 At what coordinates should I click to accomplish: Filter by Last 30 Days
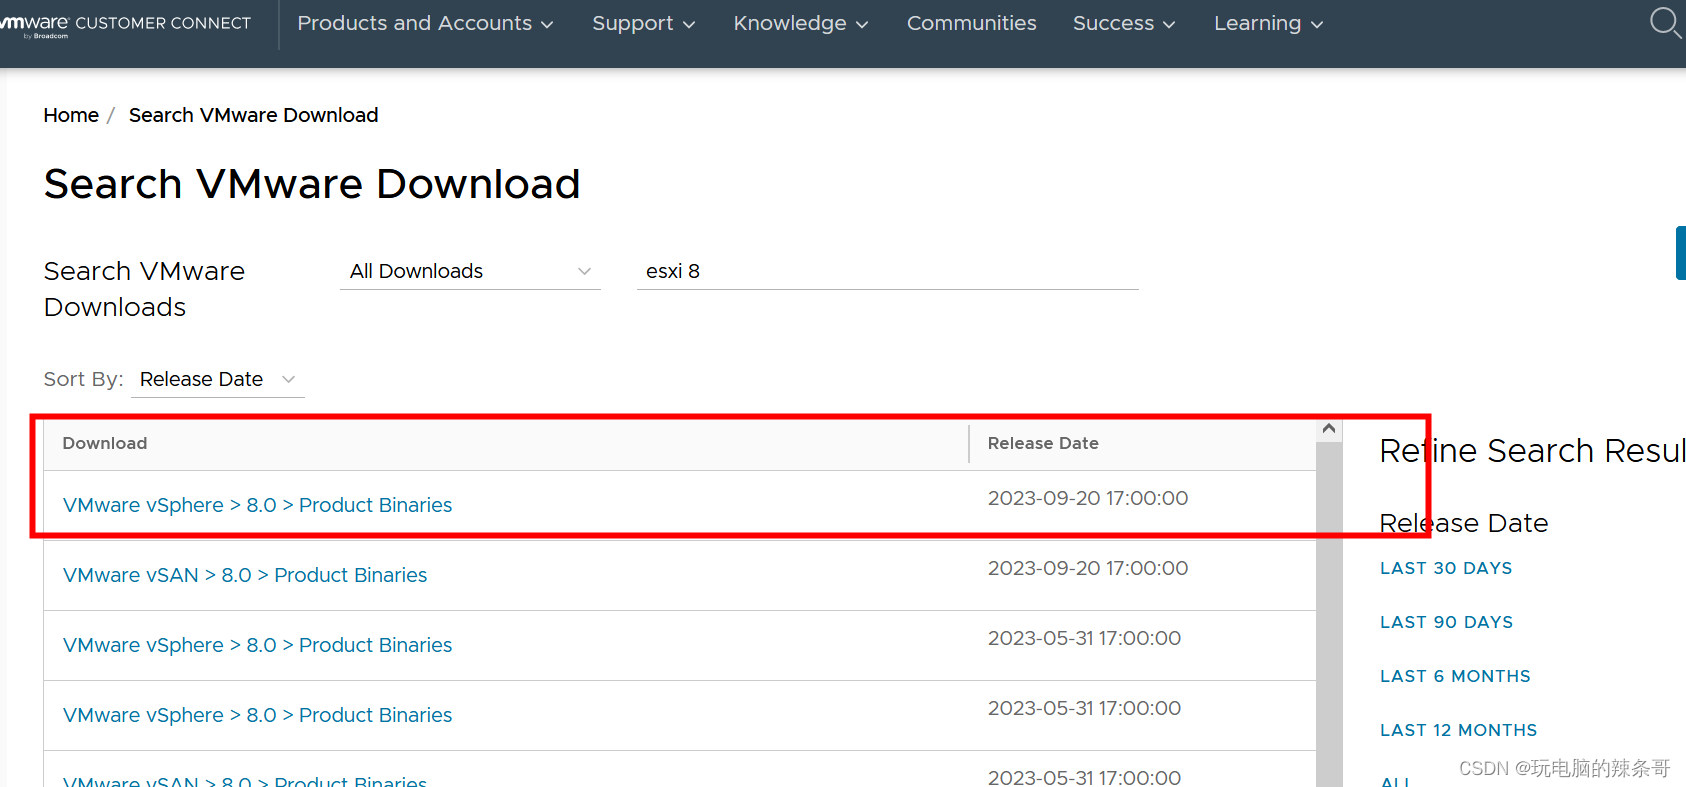[1446, 568]
